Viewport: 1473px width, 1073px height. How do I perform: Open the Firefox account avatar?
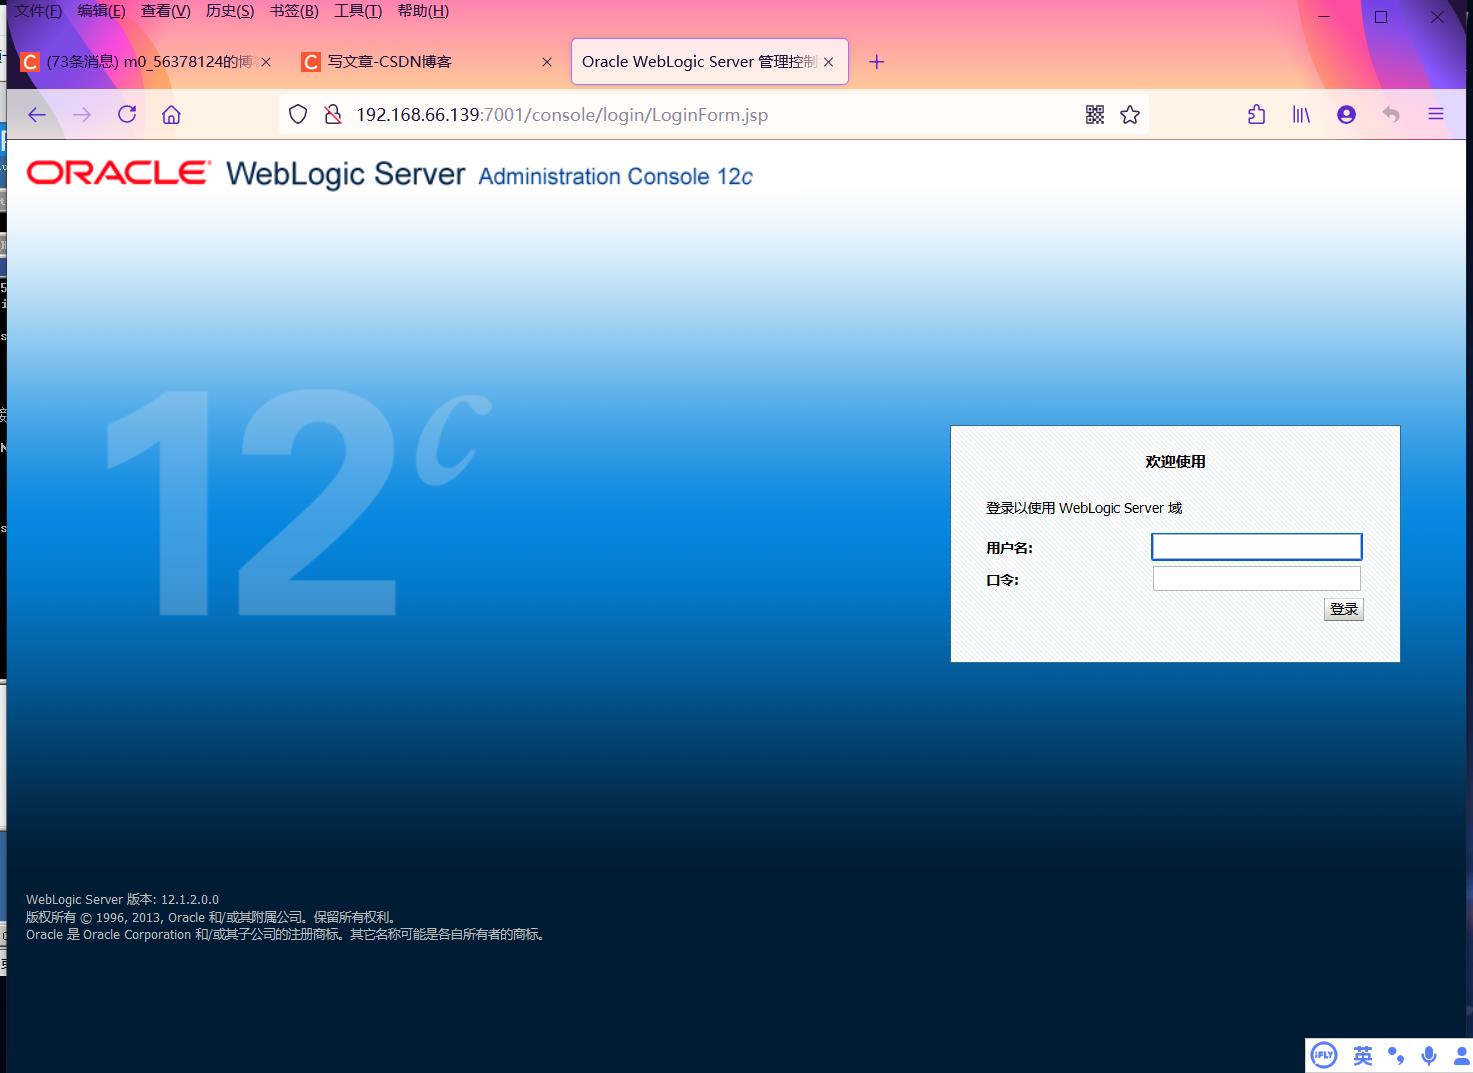click(x=1346, y=115)
